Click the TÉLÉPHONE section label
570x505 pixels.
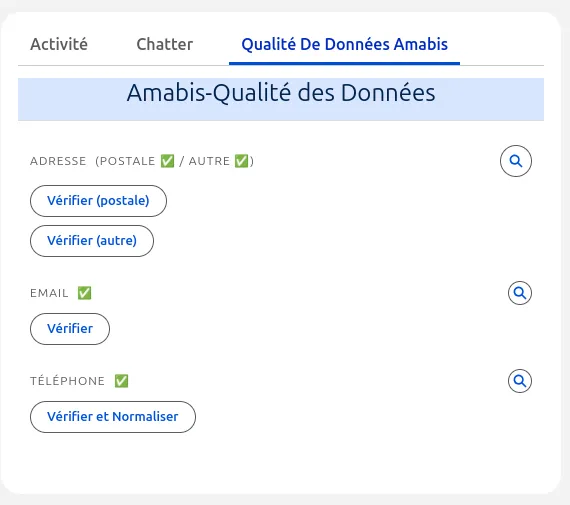click(x=67, y=381)
